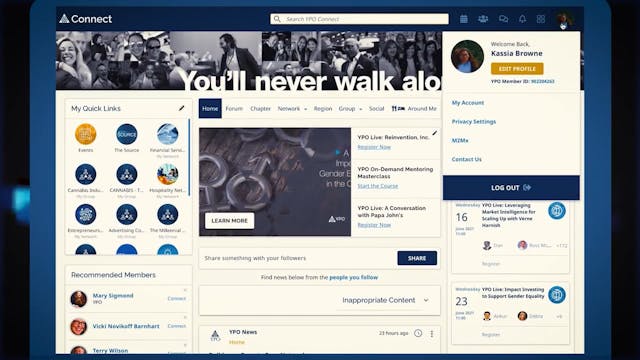Click the Connect logo
Image resolution: width=640 pixels, height=360 pixels.
(x=86, y=19)
